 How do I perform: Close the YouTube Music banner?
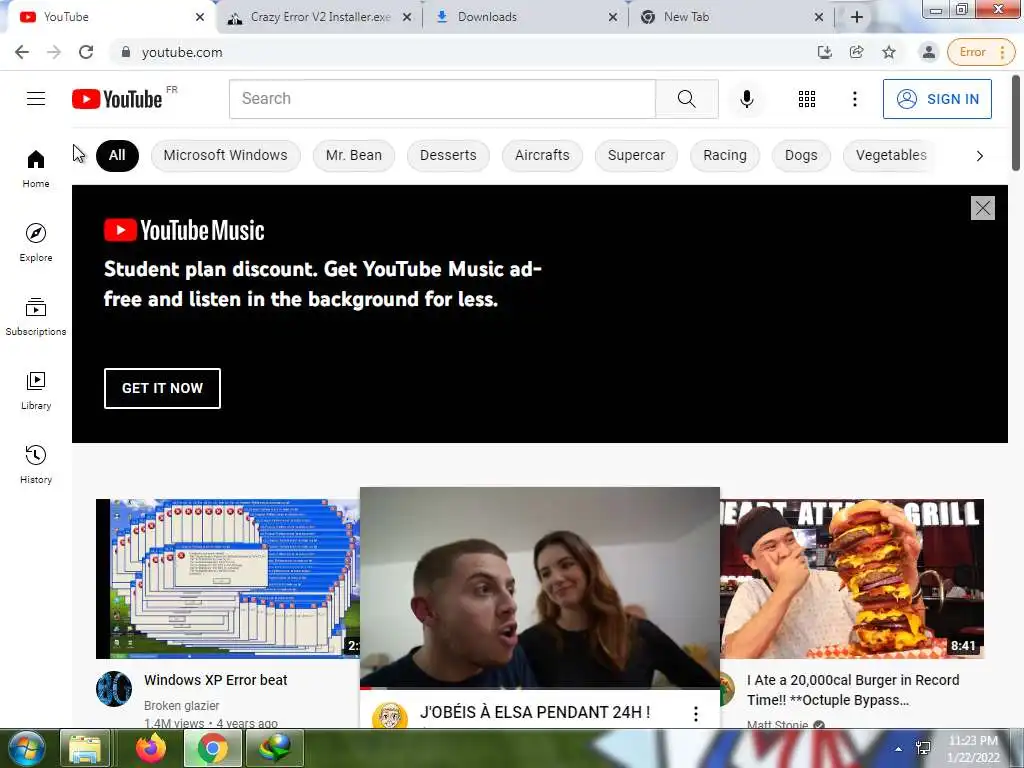(982, 208)
